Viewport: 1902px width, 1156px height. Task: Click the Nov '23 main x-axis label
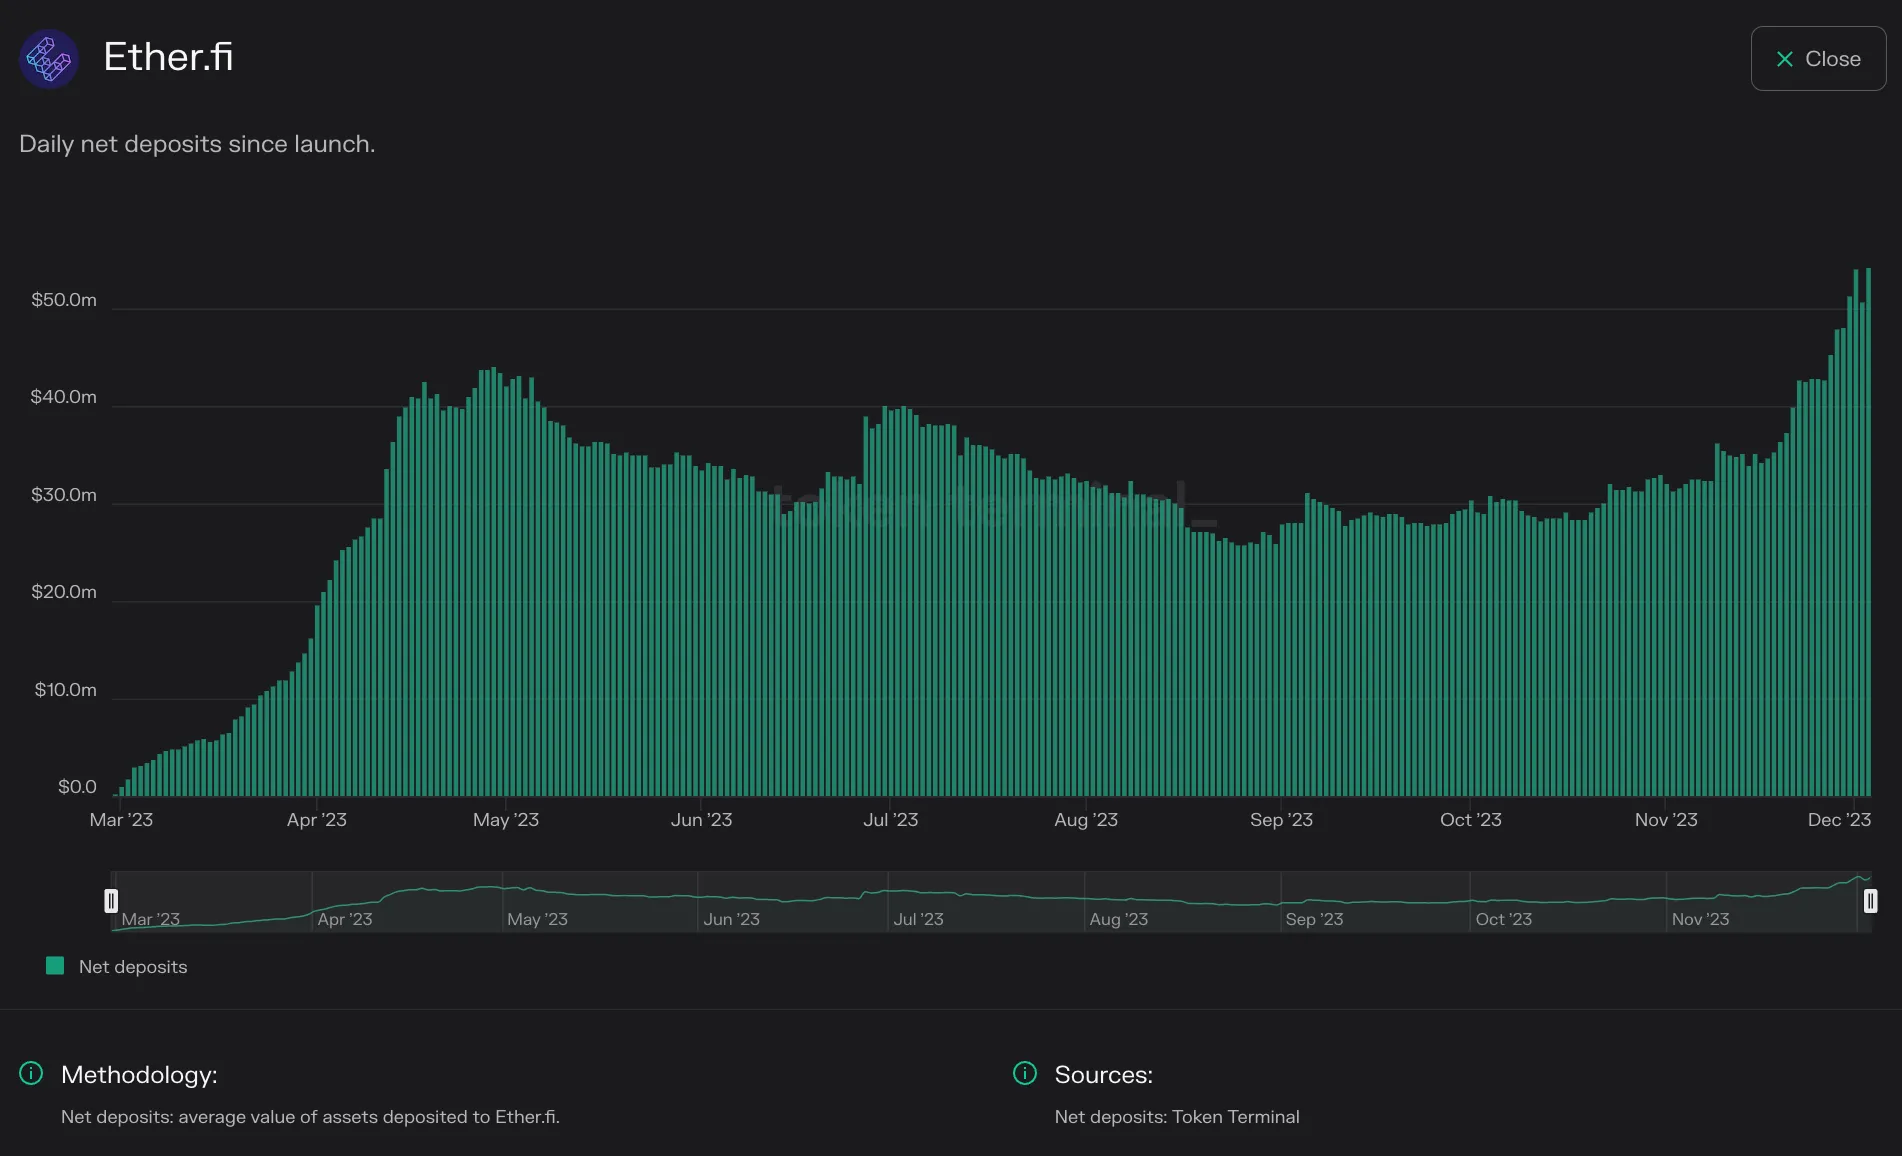tap(1666, 820)
